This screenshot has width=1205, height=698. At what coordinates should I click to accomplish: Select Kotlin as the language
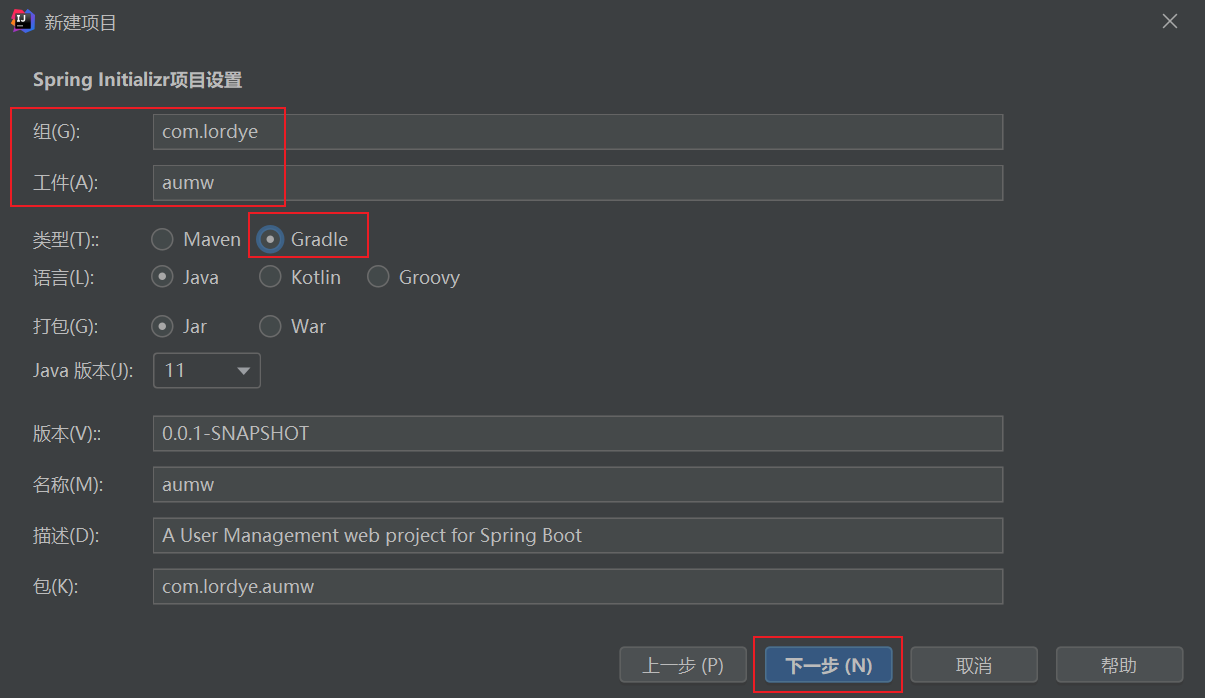coord(270,277)
